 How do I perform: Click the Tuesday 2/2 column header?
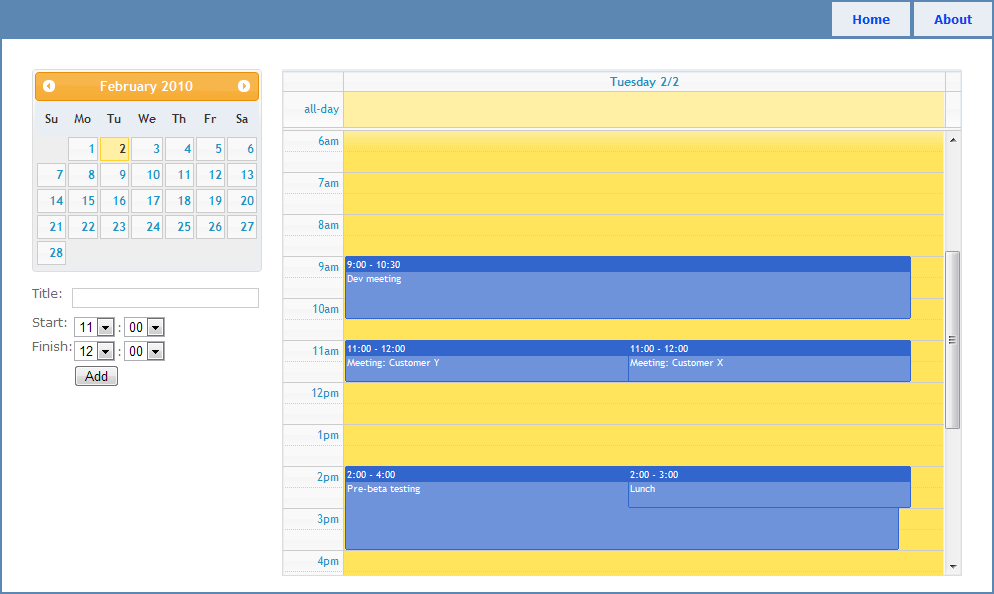[x=644, y=82]
